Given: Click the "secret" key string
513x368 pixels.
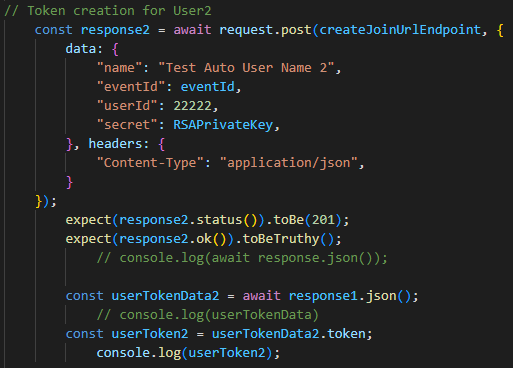Looking at the screenshot, I should tap(127, 125).
